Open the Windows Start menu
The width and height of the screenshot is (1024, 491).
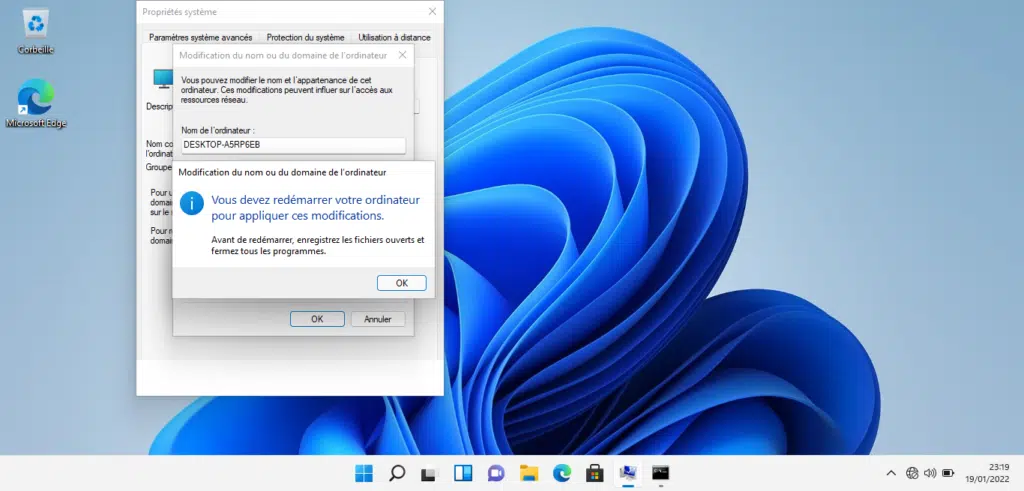click(363, 473)
